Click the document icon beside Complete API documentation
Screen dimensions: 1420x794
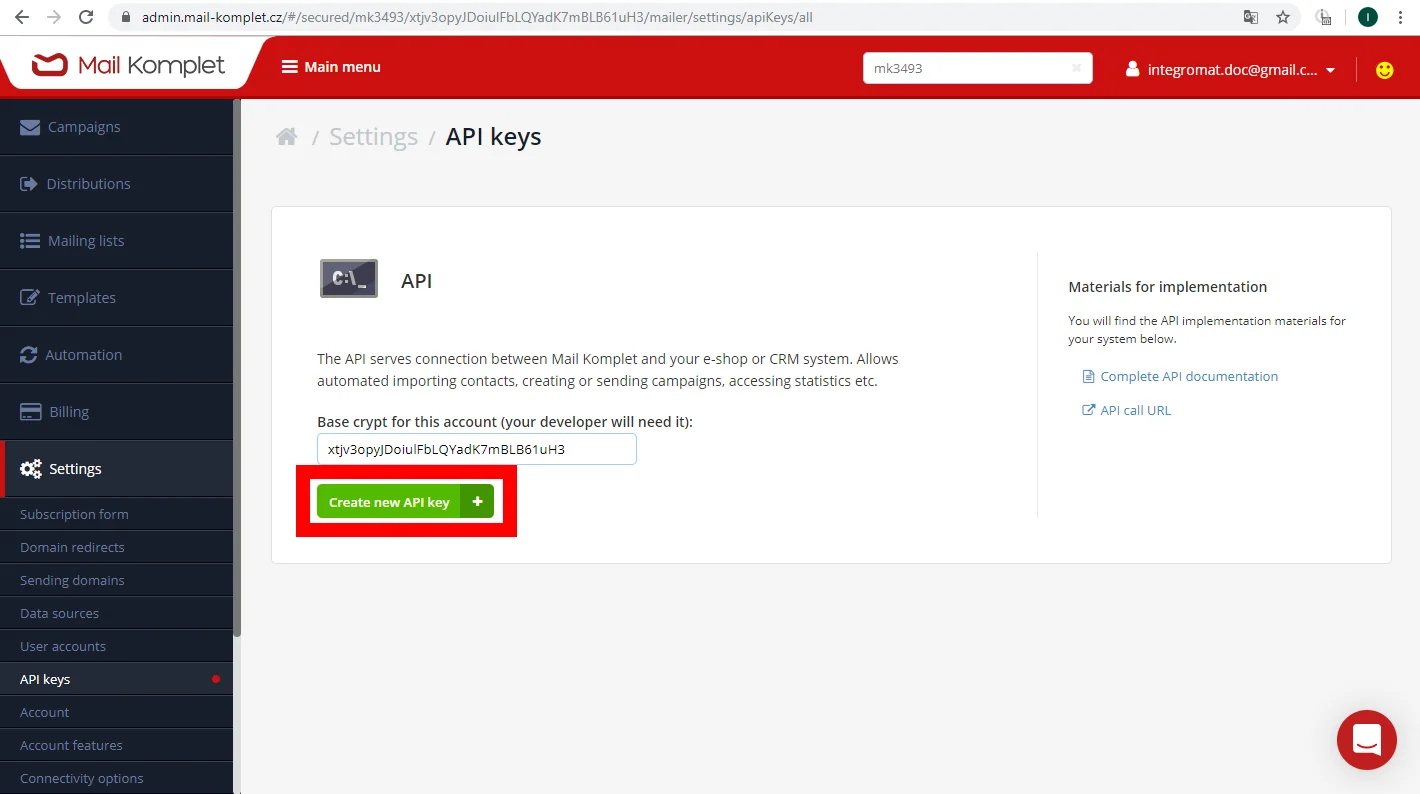tap(1089, 377)
